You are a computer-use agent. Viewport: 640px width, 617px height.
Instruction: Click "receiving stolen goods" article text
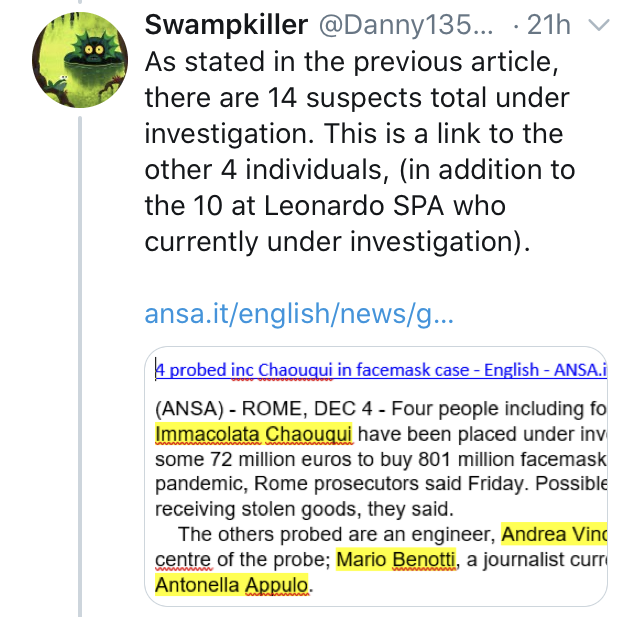[260, 508]
